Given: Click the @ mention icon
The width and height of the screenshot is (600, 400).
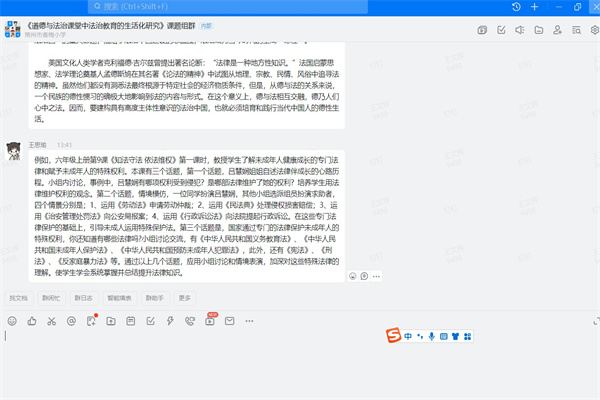Looking at the screenshot, I should 71,321.
